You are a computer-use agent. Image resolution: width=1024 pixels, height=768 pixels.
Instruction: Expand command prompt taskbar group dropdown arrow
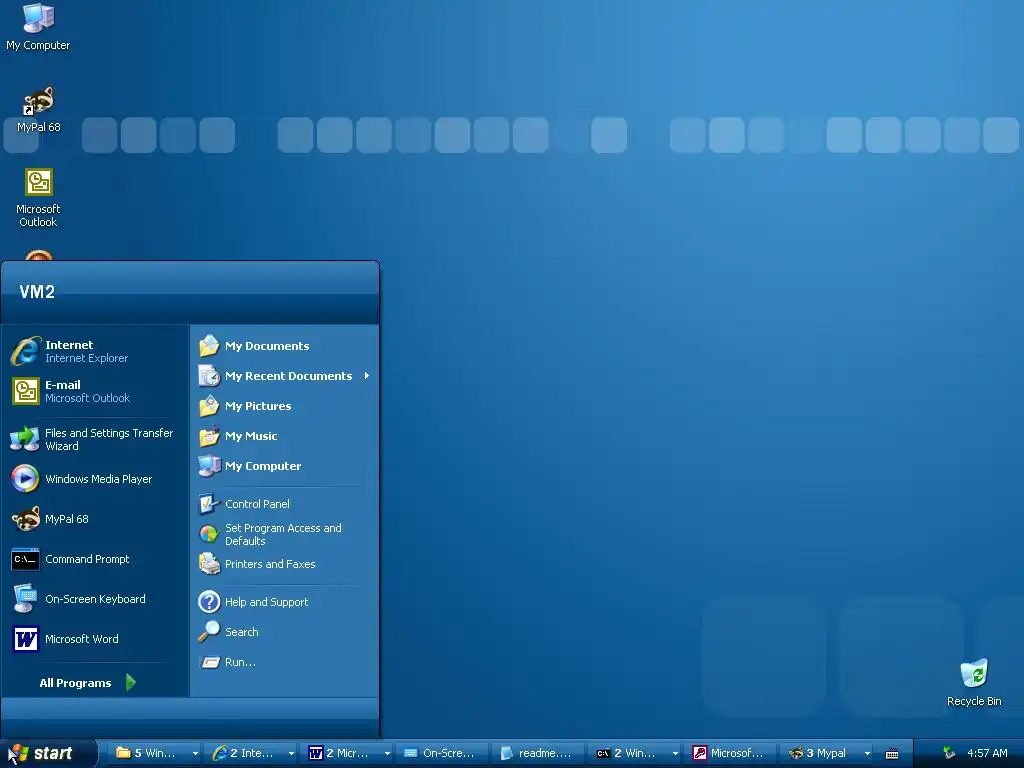pyautogui.click(x=675, y=753)
